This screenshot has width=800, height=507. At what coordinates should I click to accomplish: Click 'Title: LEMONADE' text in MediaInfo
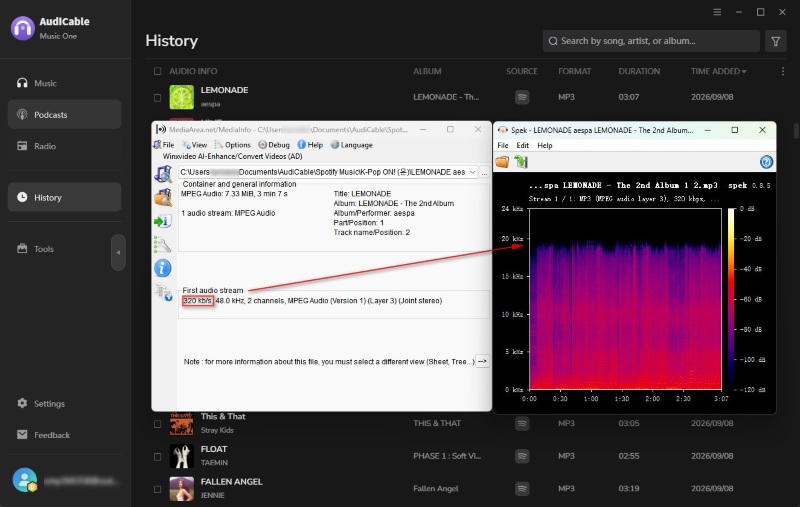[362, 194]
